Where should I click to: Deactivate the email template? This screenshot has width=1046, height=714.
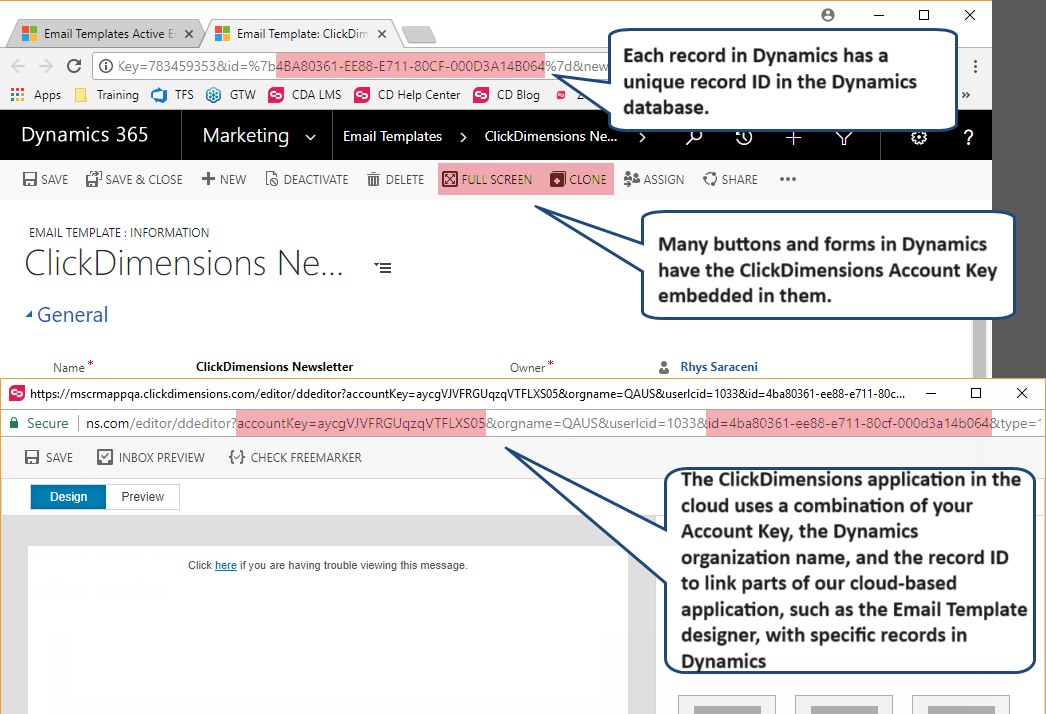click(307, 180)
